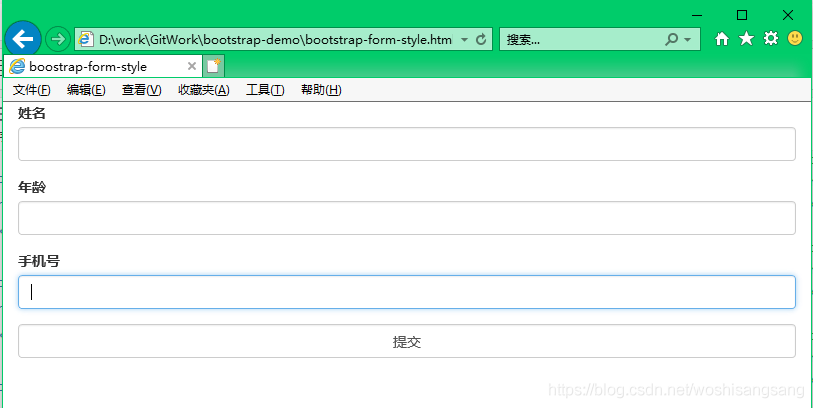Open a new tab button
The height and width of the screenshot is (408, 813).
(x=214, y=66)
